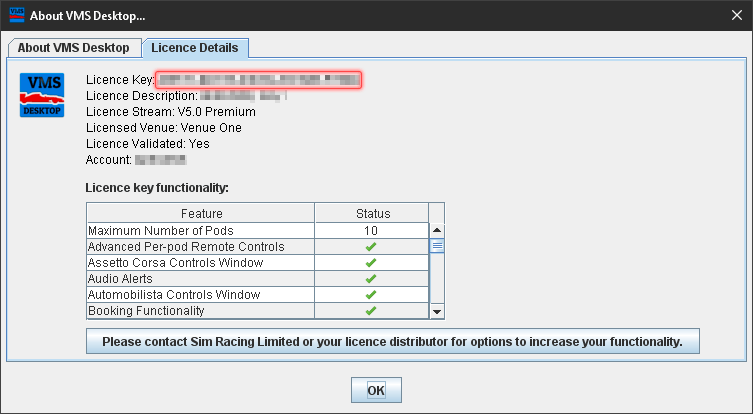Click the Licence Validated: Yes text

(x=147, y=144)
